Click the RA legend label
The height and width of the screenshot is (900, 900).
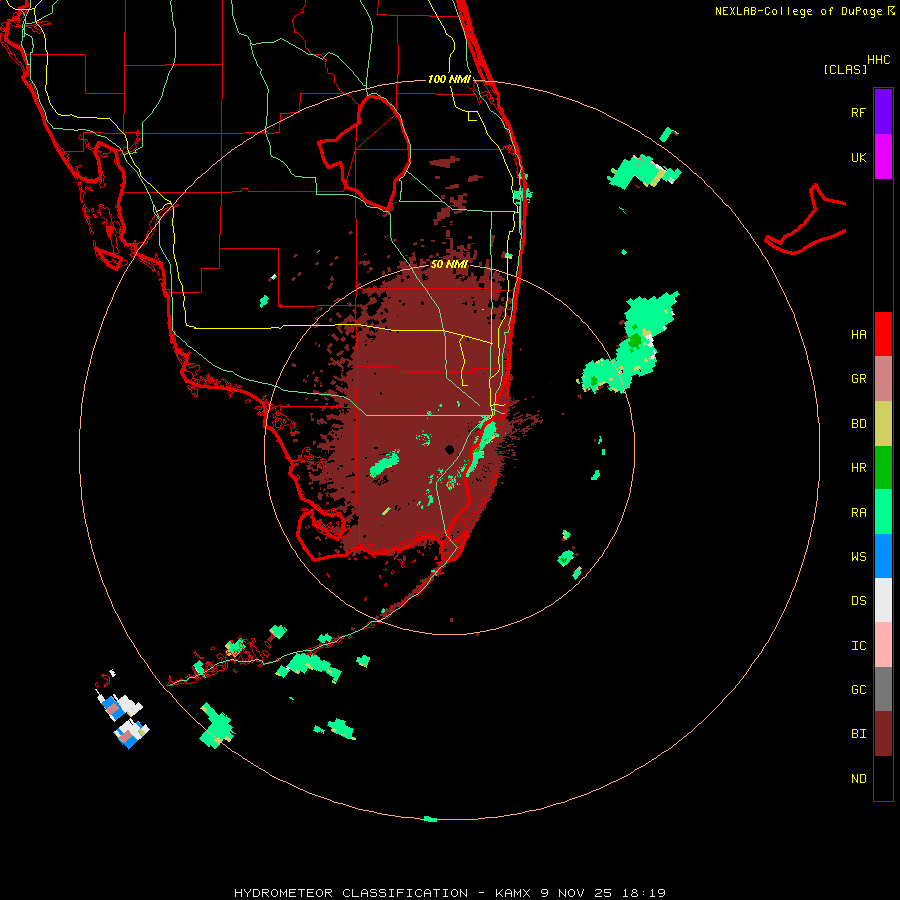858,512
